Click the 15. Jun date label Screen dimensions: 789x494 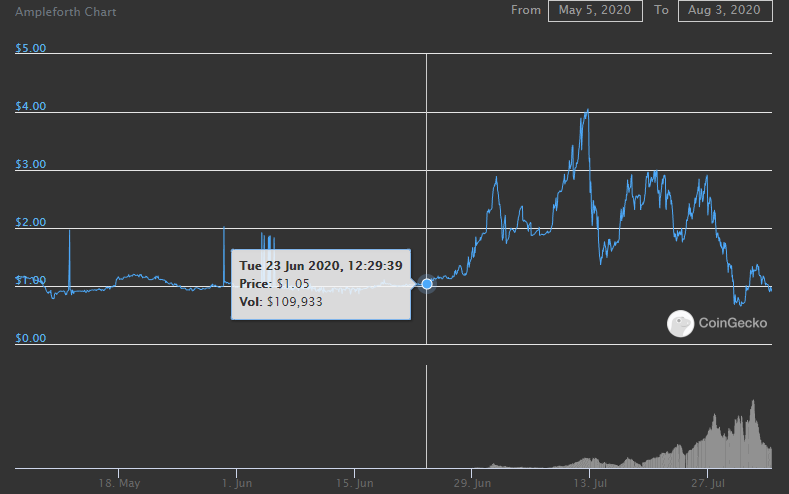coord(355,483)
